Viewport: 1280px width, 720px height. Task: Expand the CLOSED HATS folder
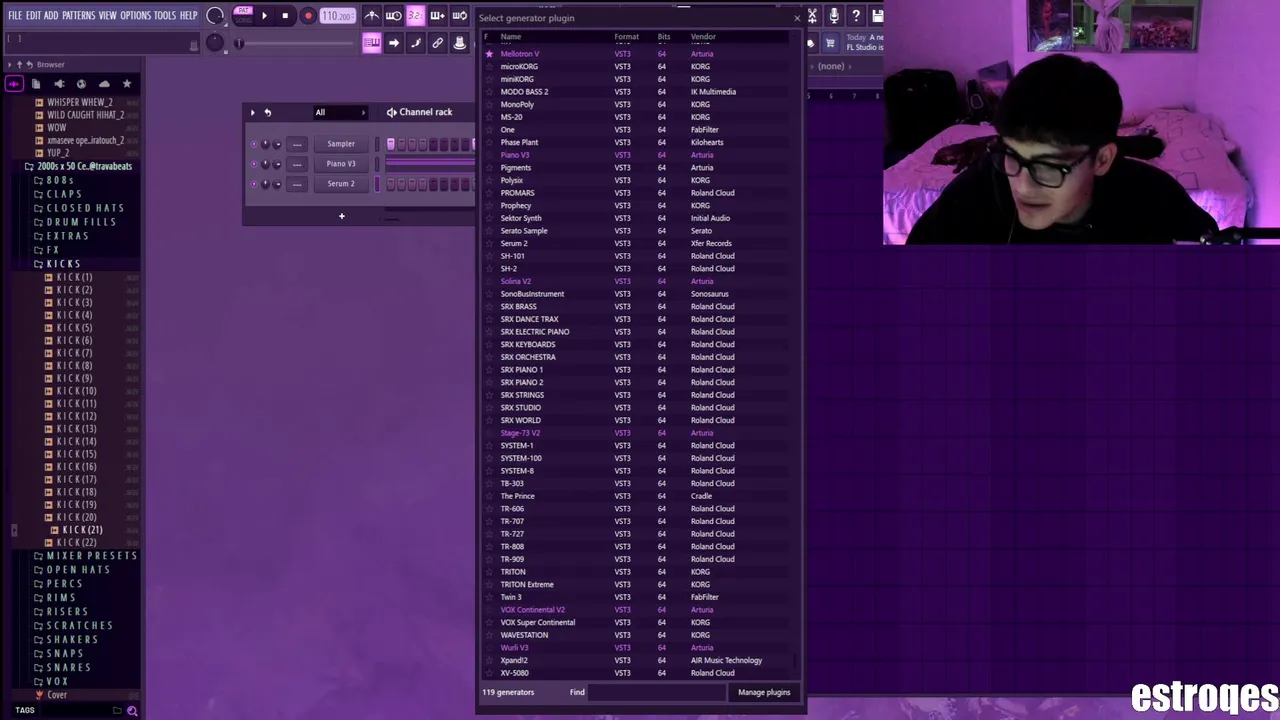(x=85, y=208)
